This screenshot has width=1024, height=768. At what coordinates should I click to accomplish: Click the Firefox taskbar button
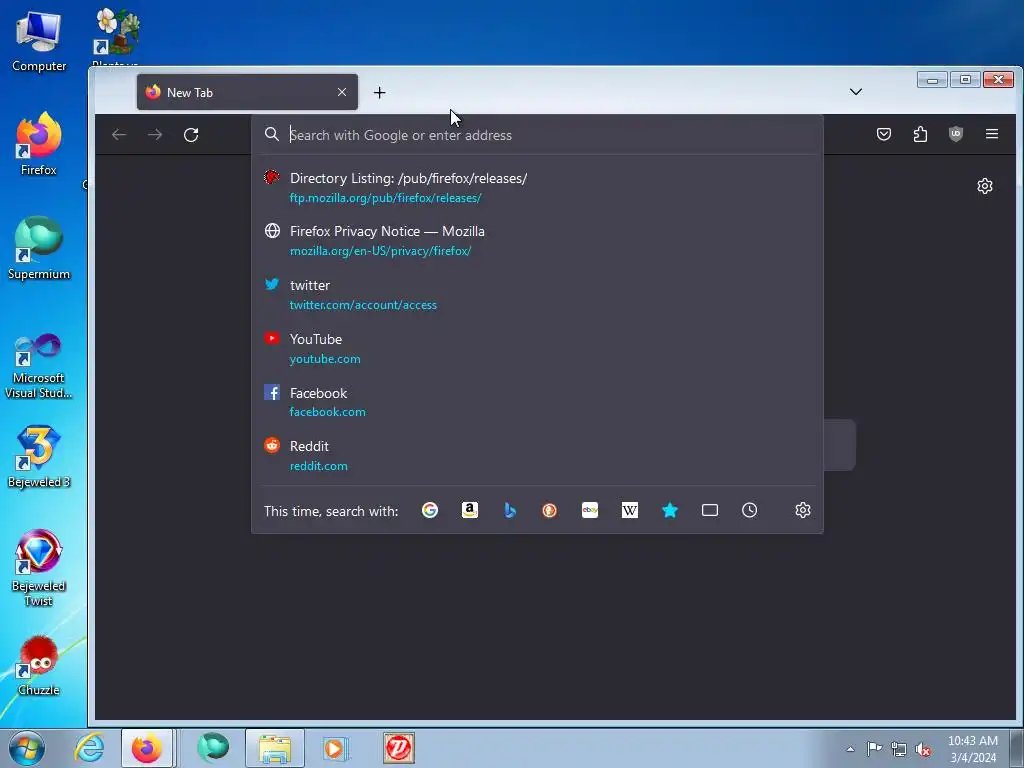coord(147,748)
